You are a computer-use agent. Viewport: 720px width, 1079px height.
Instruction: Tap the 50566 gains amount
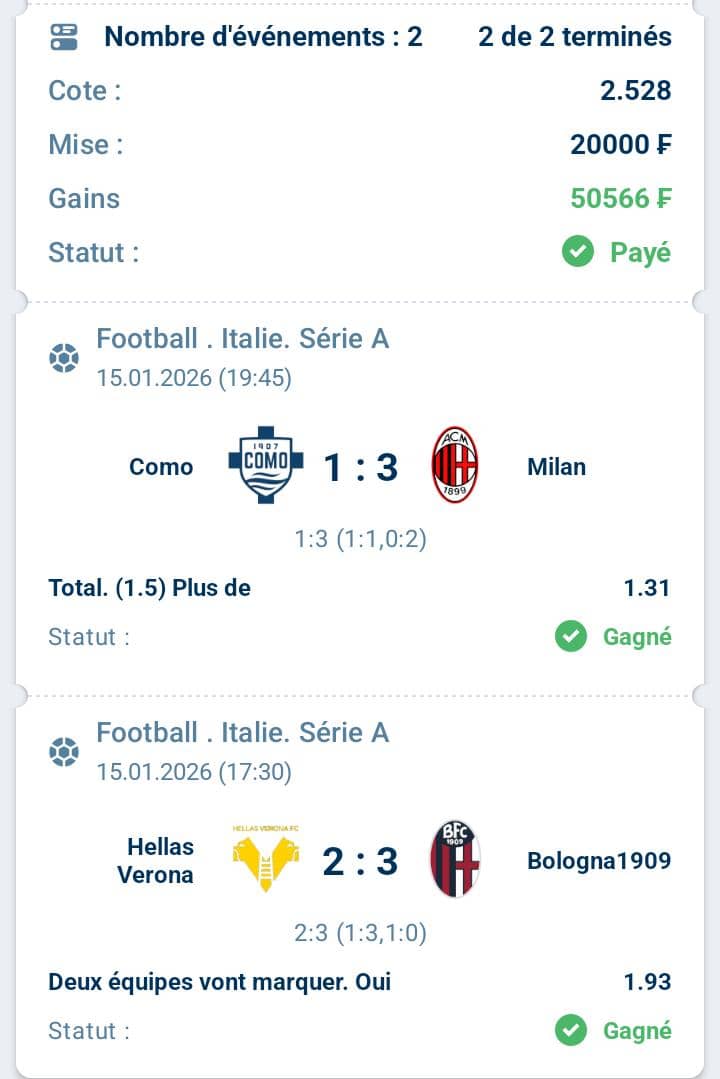[620, 198]
